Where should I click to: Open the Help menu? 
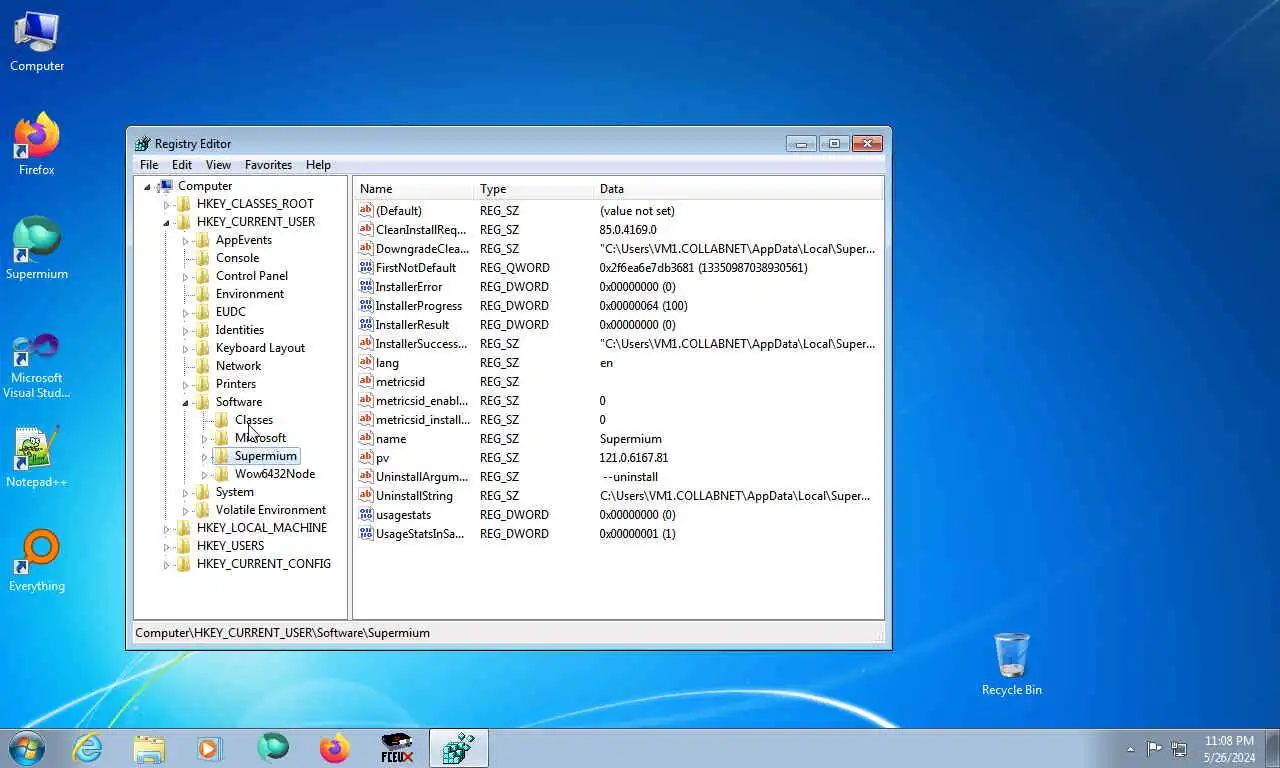[318, 165]
